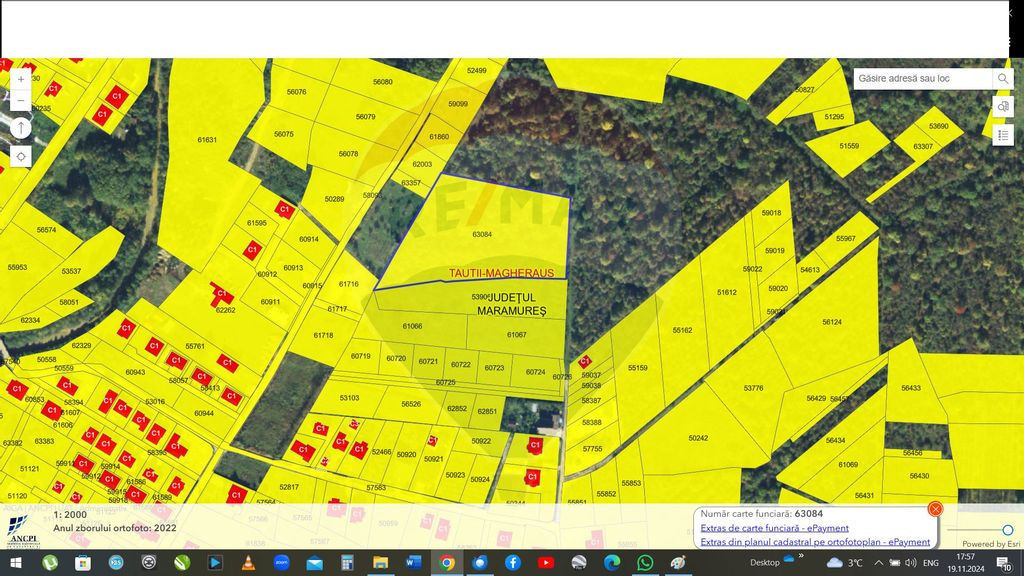Click the layer opacity slider handle

point(1007,530)
